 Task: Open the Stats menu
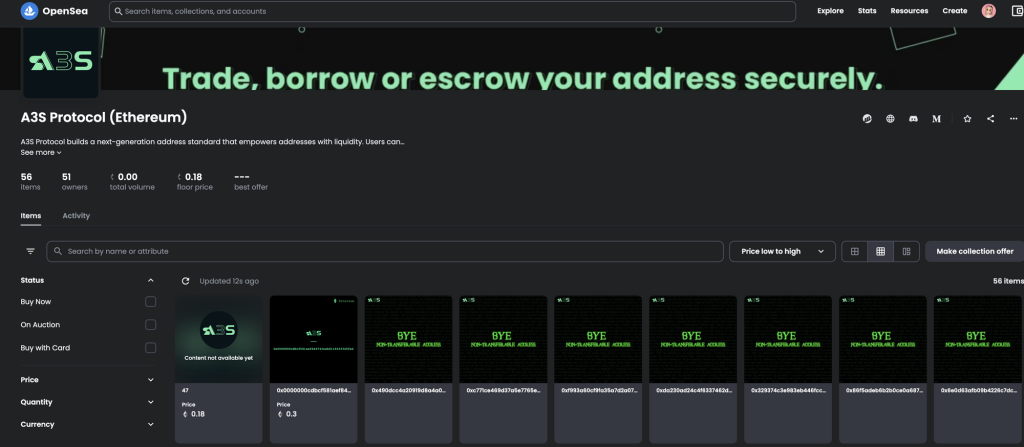[867, 11]
